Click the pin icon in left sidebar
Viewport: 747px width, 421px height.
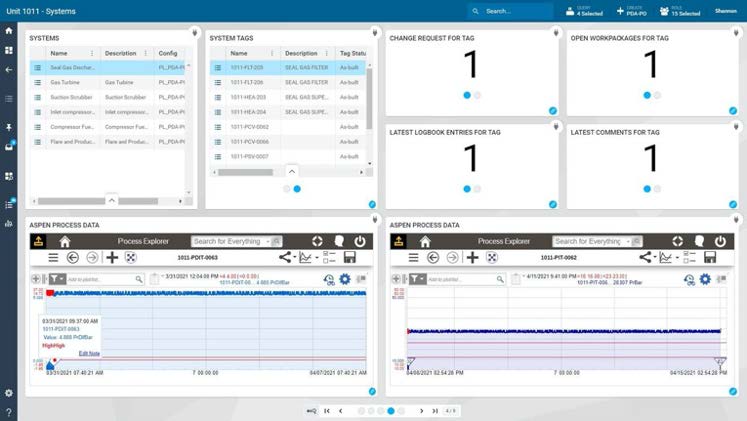pos(9,127)
